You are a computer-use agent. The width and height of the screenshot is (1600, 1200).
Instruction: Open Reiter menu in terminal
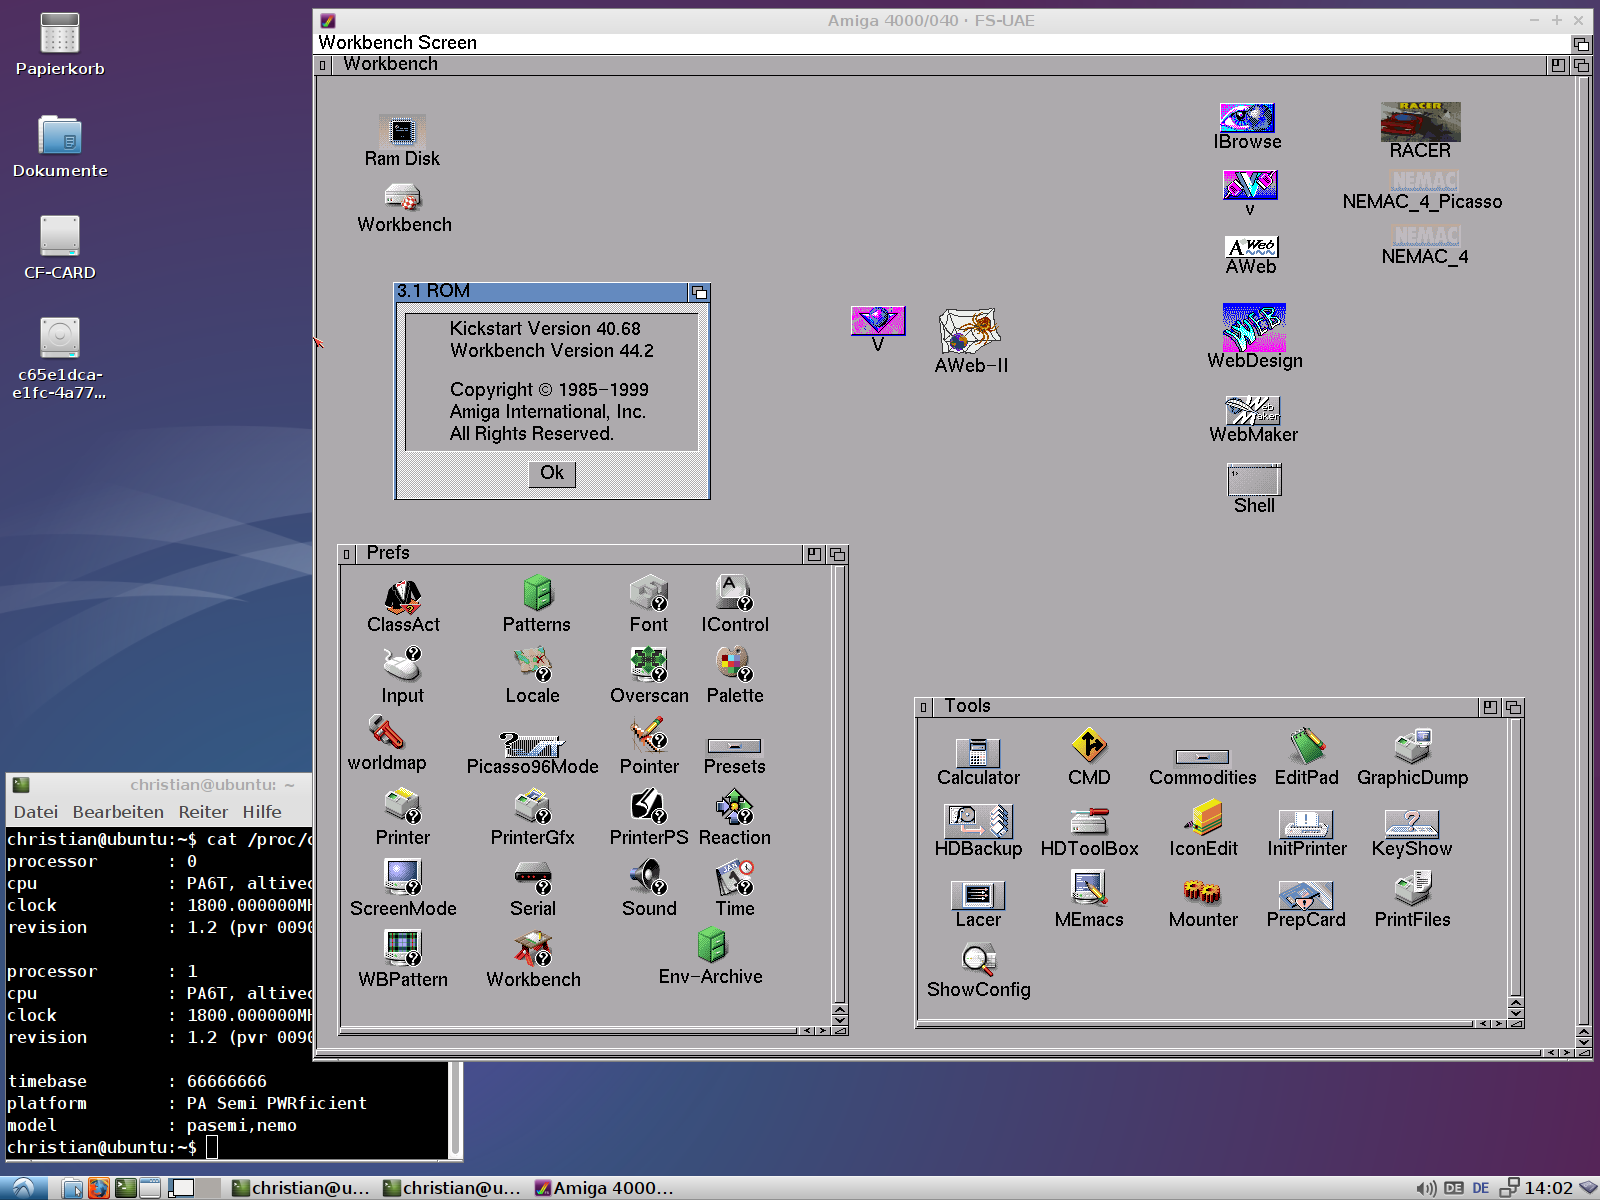pos(203,812)
